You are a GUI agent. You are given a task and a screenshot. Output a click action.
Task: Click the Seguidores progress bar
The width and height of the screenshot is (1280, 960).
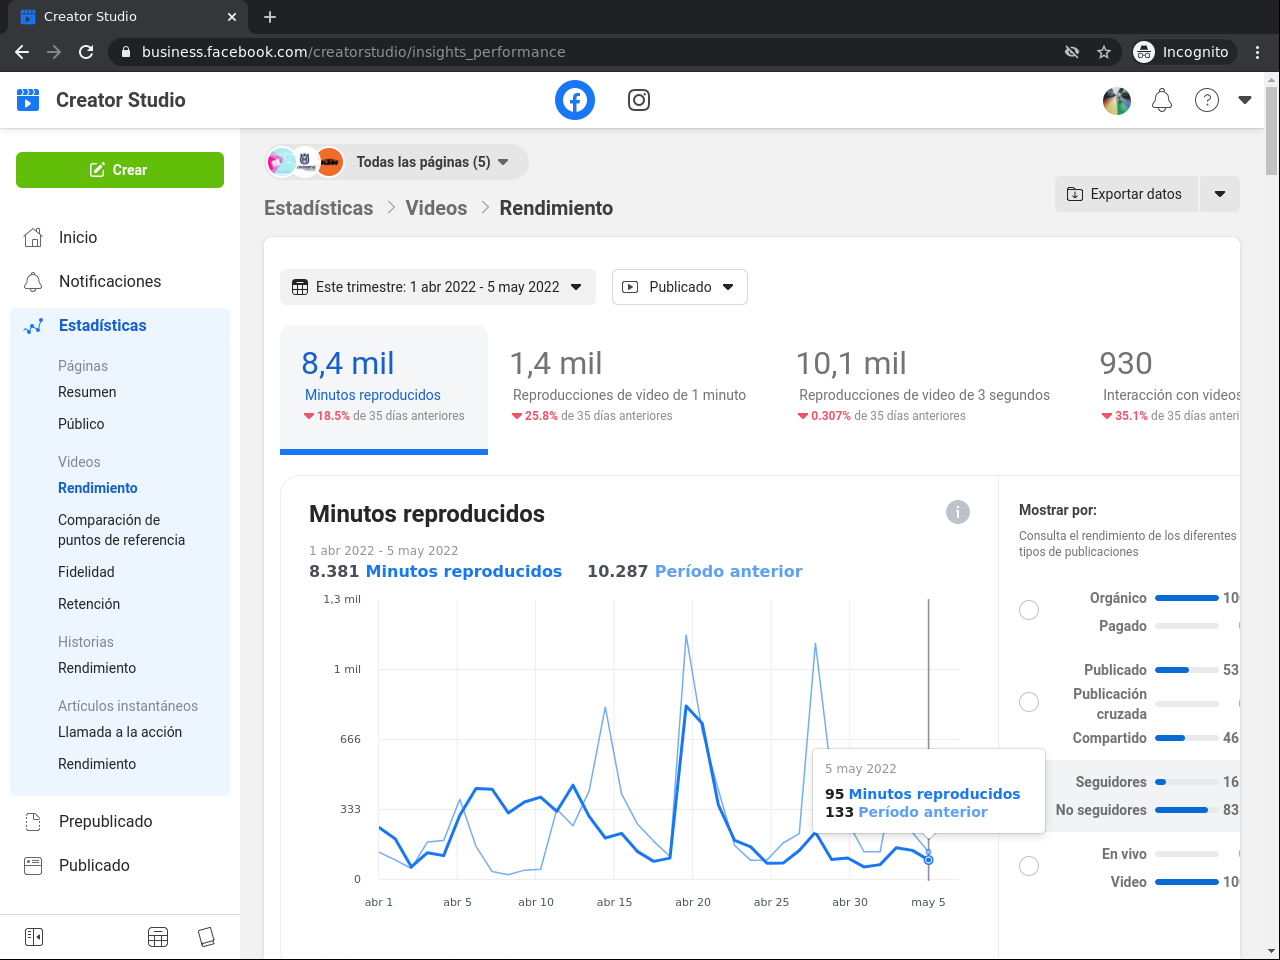coord(1186,782)
